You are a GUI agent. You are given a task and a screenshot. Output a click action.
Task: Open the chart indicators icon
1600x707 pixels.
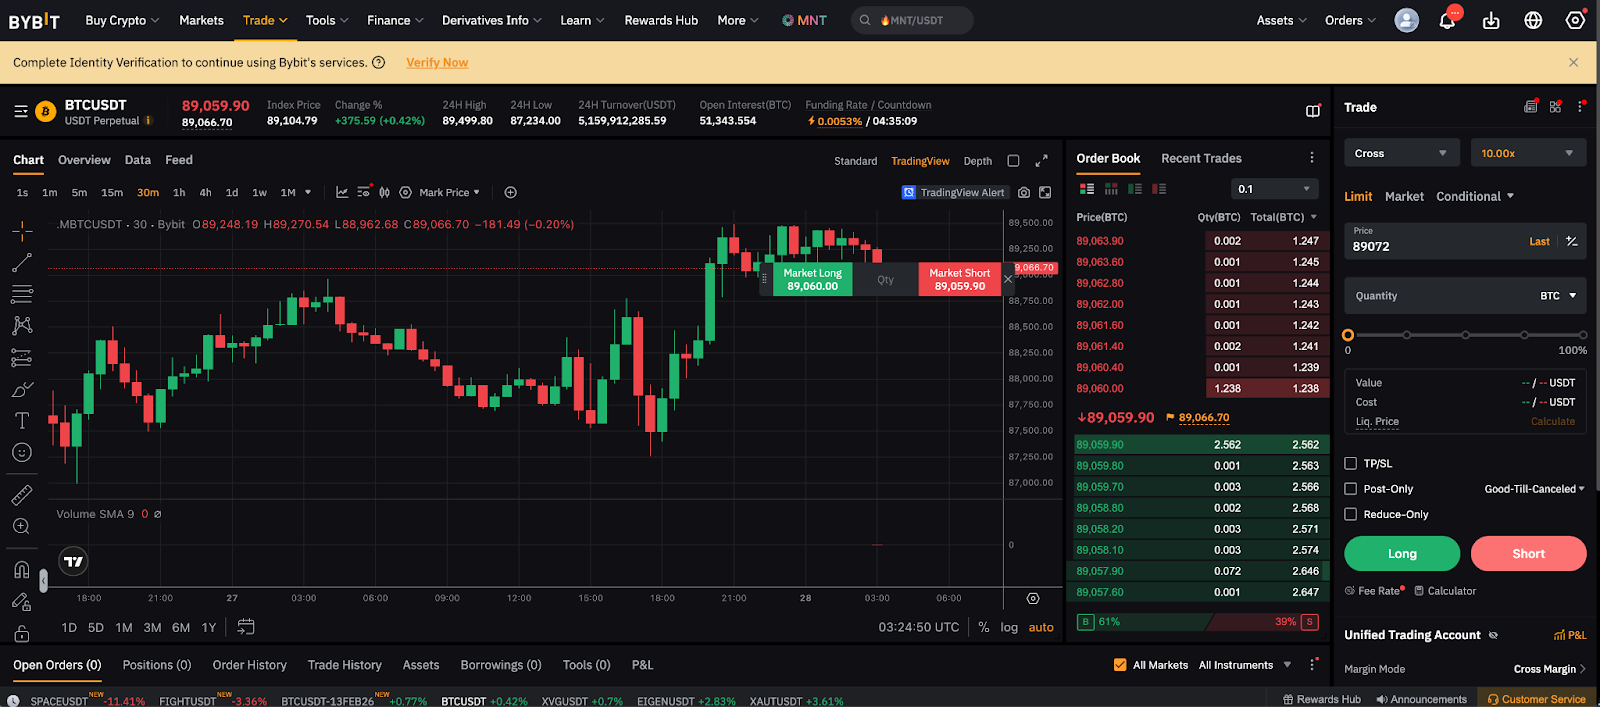[x=342, y=192]
